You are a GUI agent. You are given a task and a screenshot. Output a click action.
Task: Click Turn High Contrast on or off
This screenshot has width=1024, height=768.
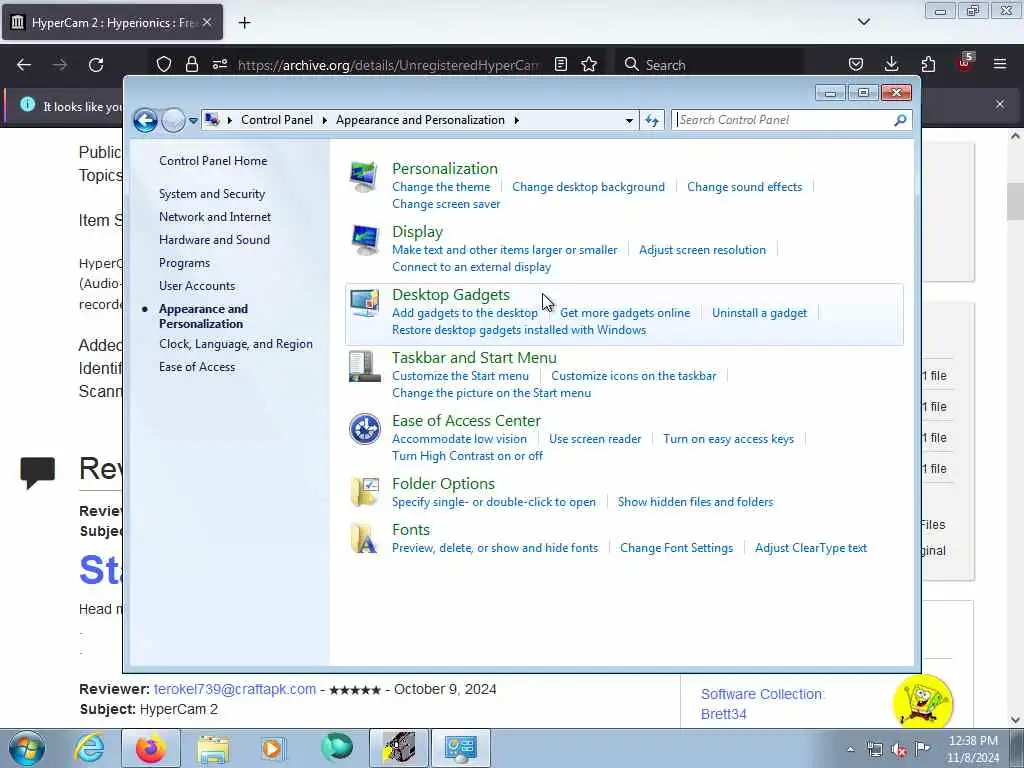pos(467,456)
